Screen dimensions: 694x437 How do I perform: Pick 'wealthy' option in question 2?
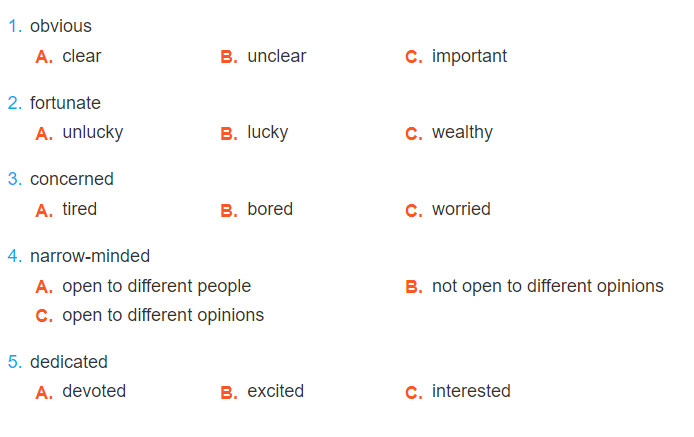449,132
